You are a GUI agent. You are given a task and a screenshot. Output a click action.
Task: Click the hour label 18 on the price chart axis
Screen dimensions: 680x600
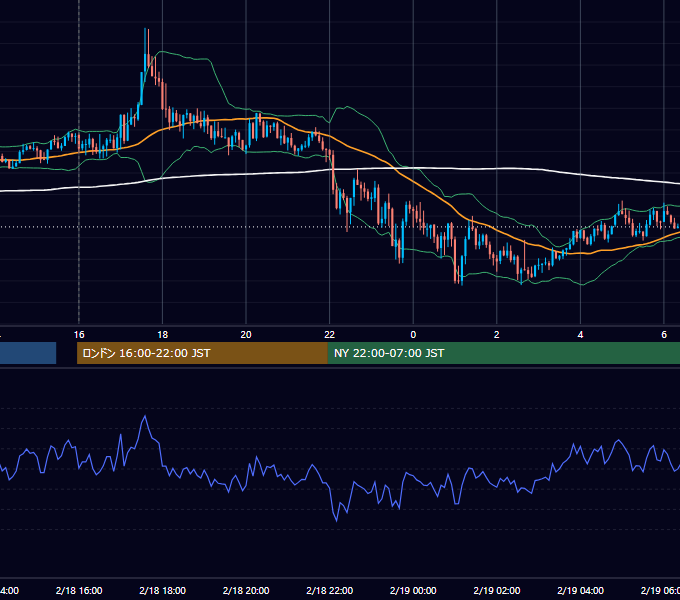click(x=163, y=335)
